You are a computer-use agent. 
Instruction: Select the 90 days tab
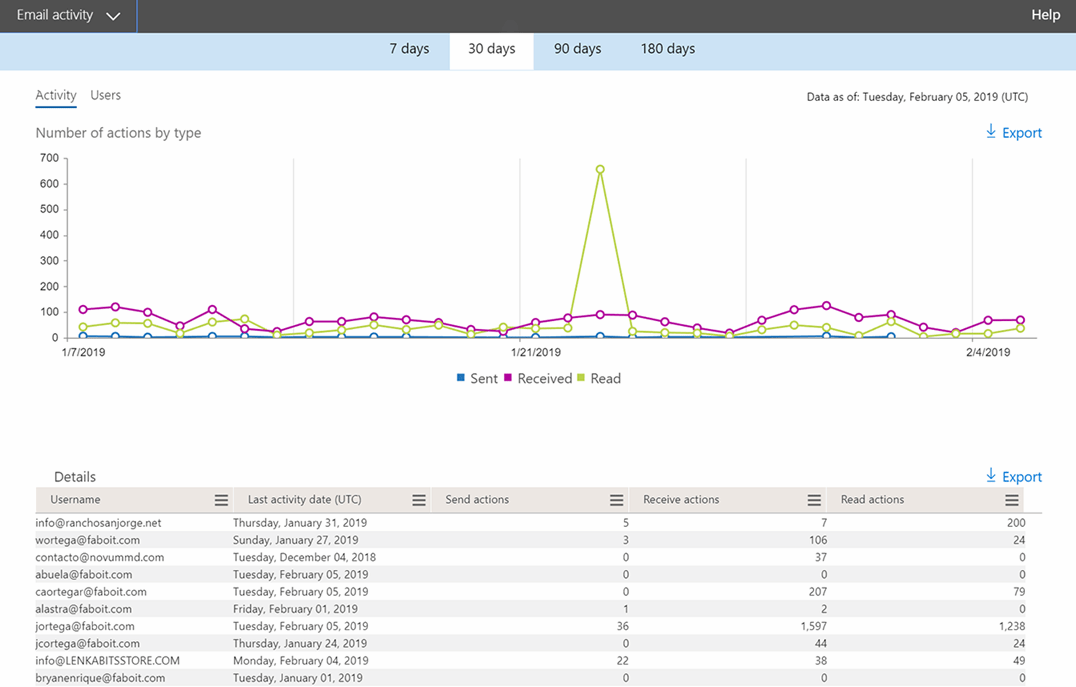click(578, 48)
